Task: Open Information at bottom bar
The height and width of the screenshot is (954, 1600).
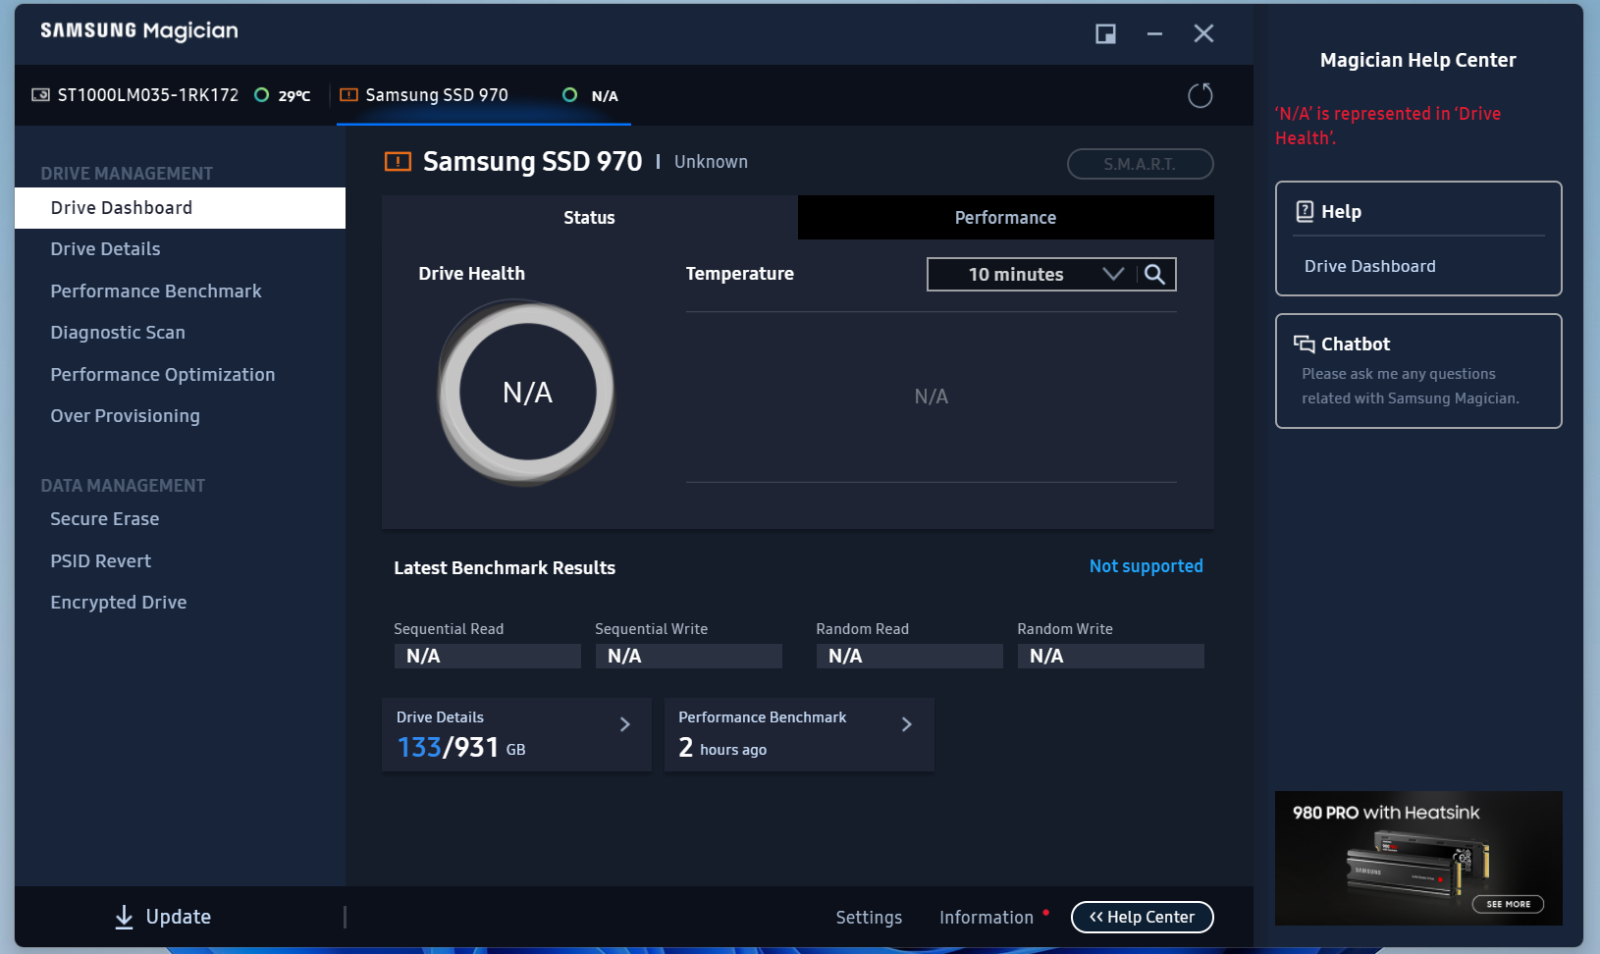Action: [x=986, y=917]
